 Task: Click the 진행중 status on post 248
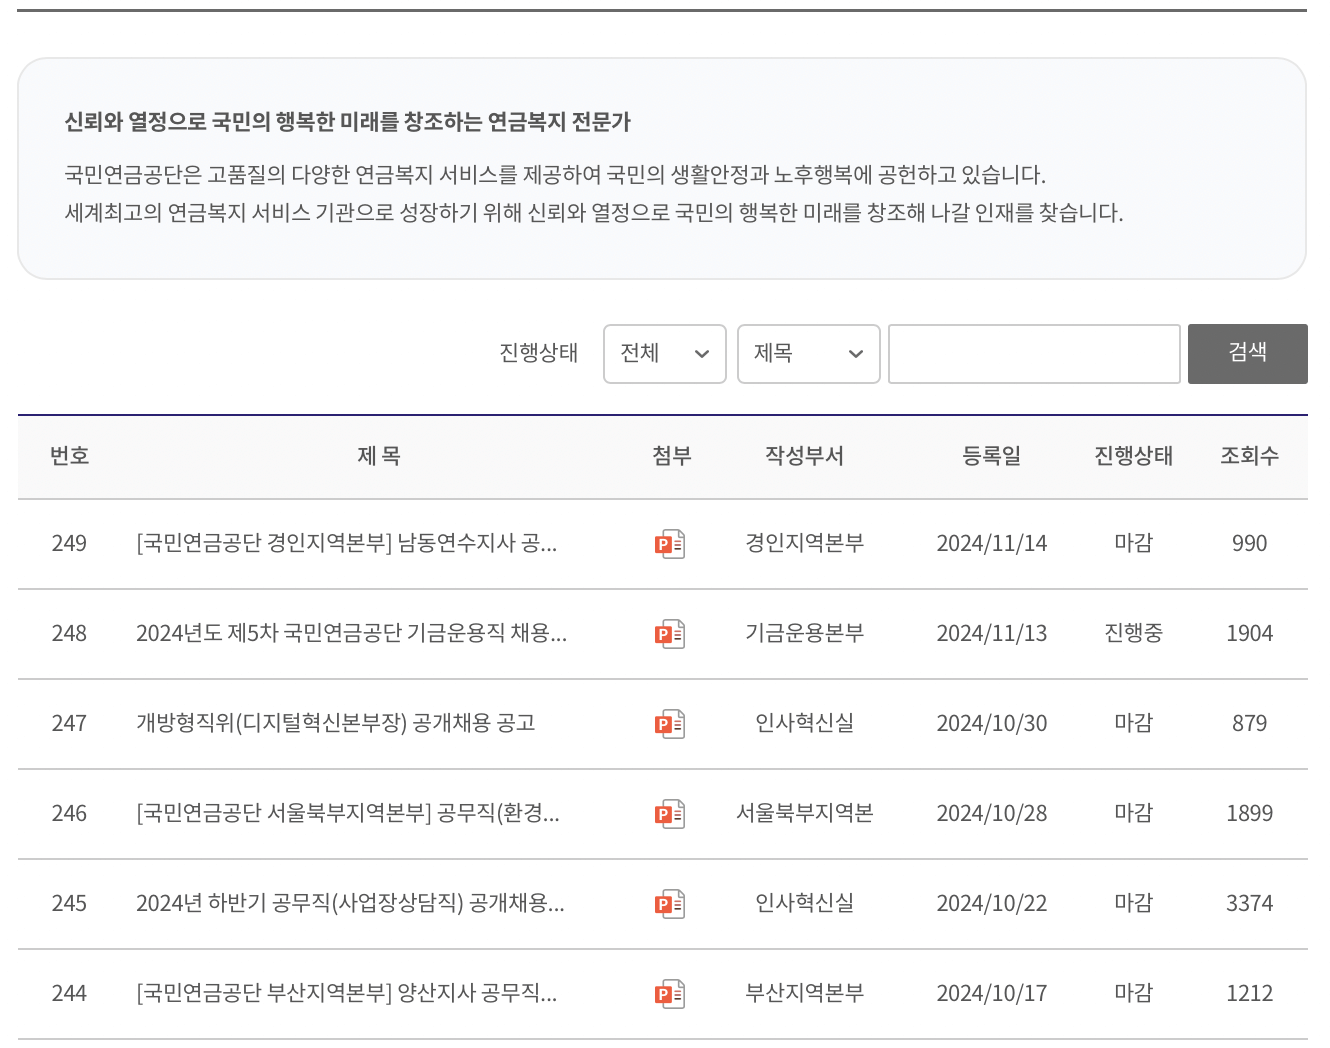pyautogui.click(x=1131, y=633)
